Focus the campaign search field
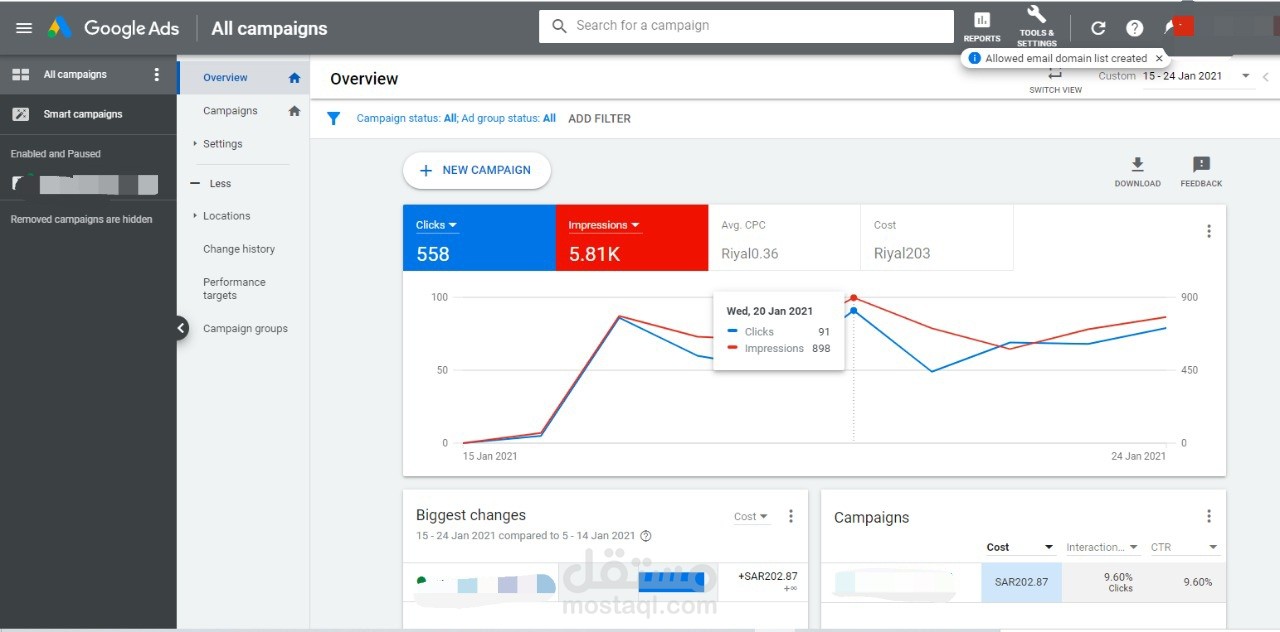 pyautogui.click(x=746, y=26)
